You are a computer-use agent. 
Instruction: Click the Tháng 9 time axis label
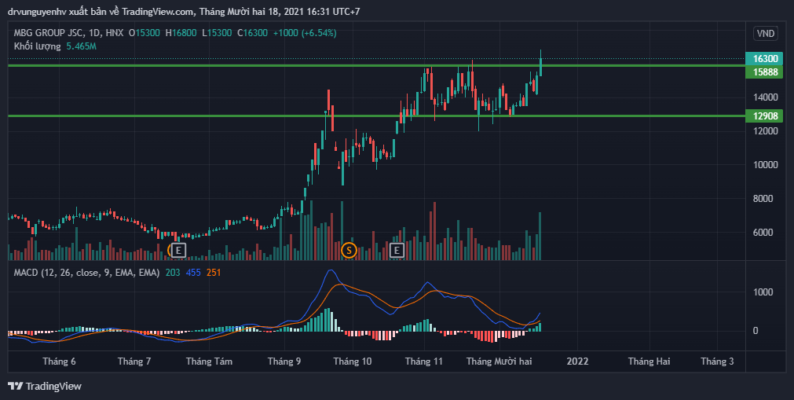coord(284,361)
